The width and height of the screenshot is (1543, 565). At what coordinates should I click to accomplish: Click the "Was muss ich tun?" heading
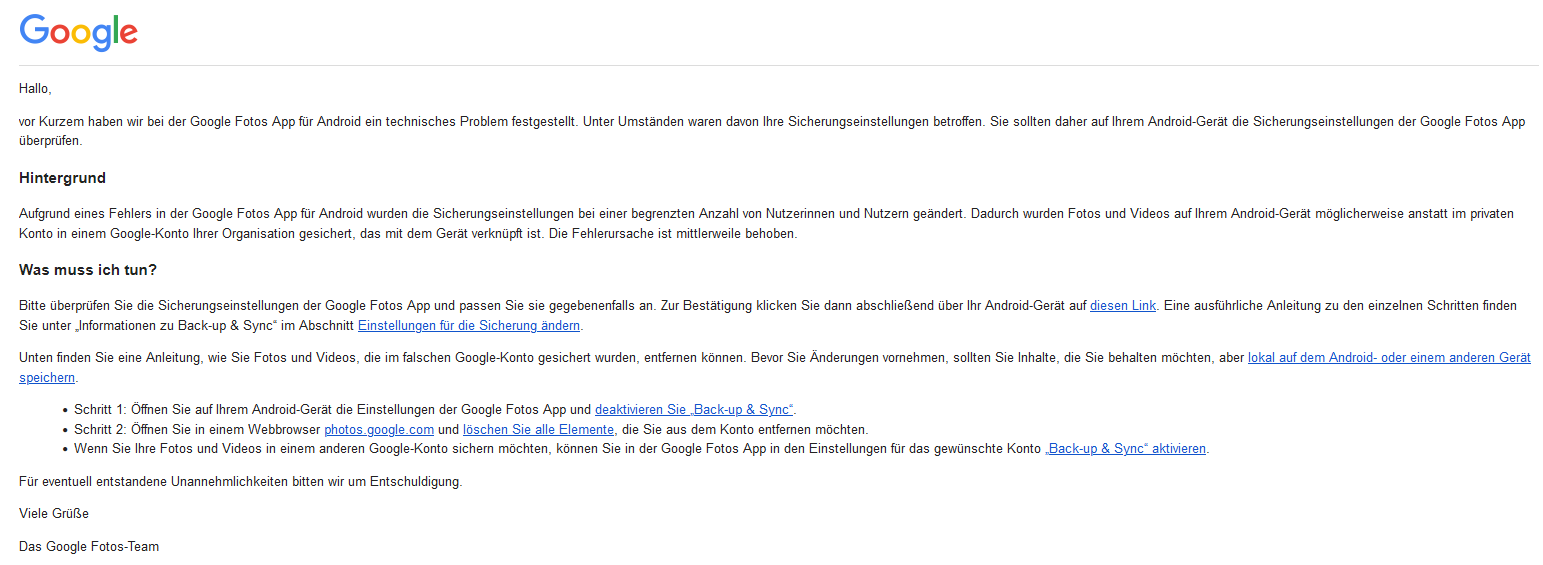[88, 270]
